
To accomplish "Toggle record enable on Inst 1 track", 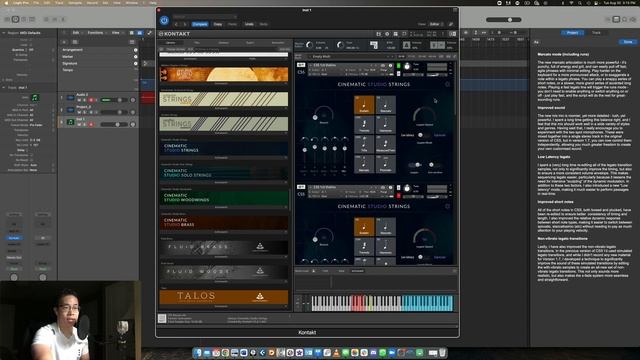I will (x=91, y=124).
